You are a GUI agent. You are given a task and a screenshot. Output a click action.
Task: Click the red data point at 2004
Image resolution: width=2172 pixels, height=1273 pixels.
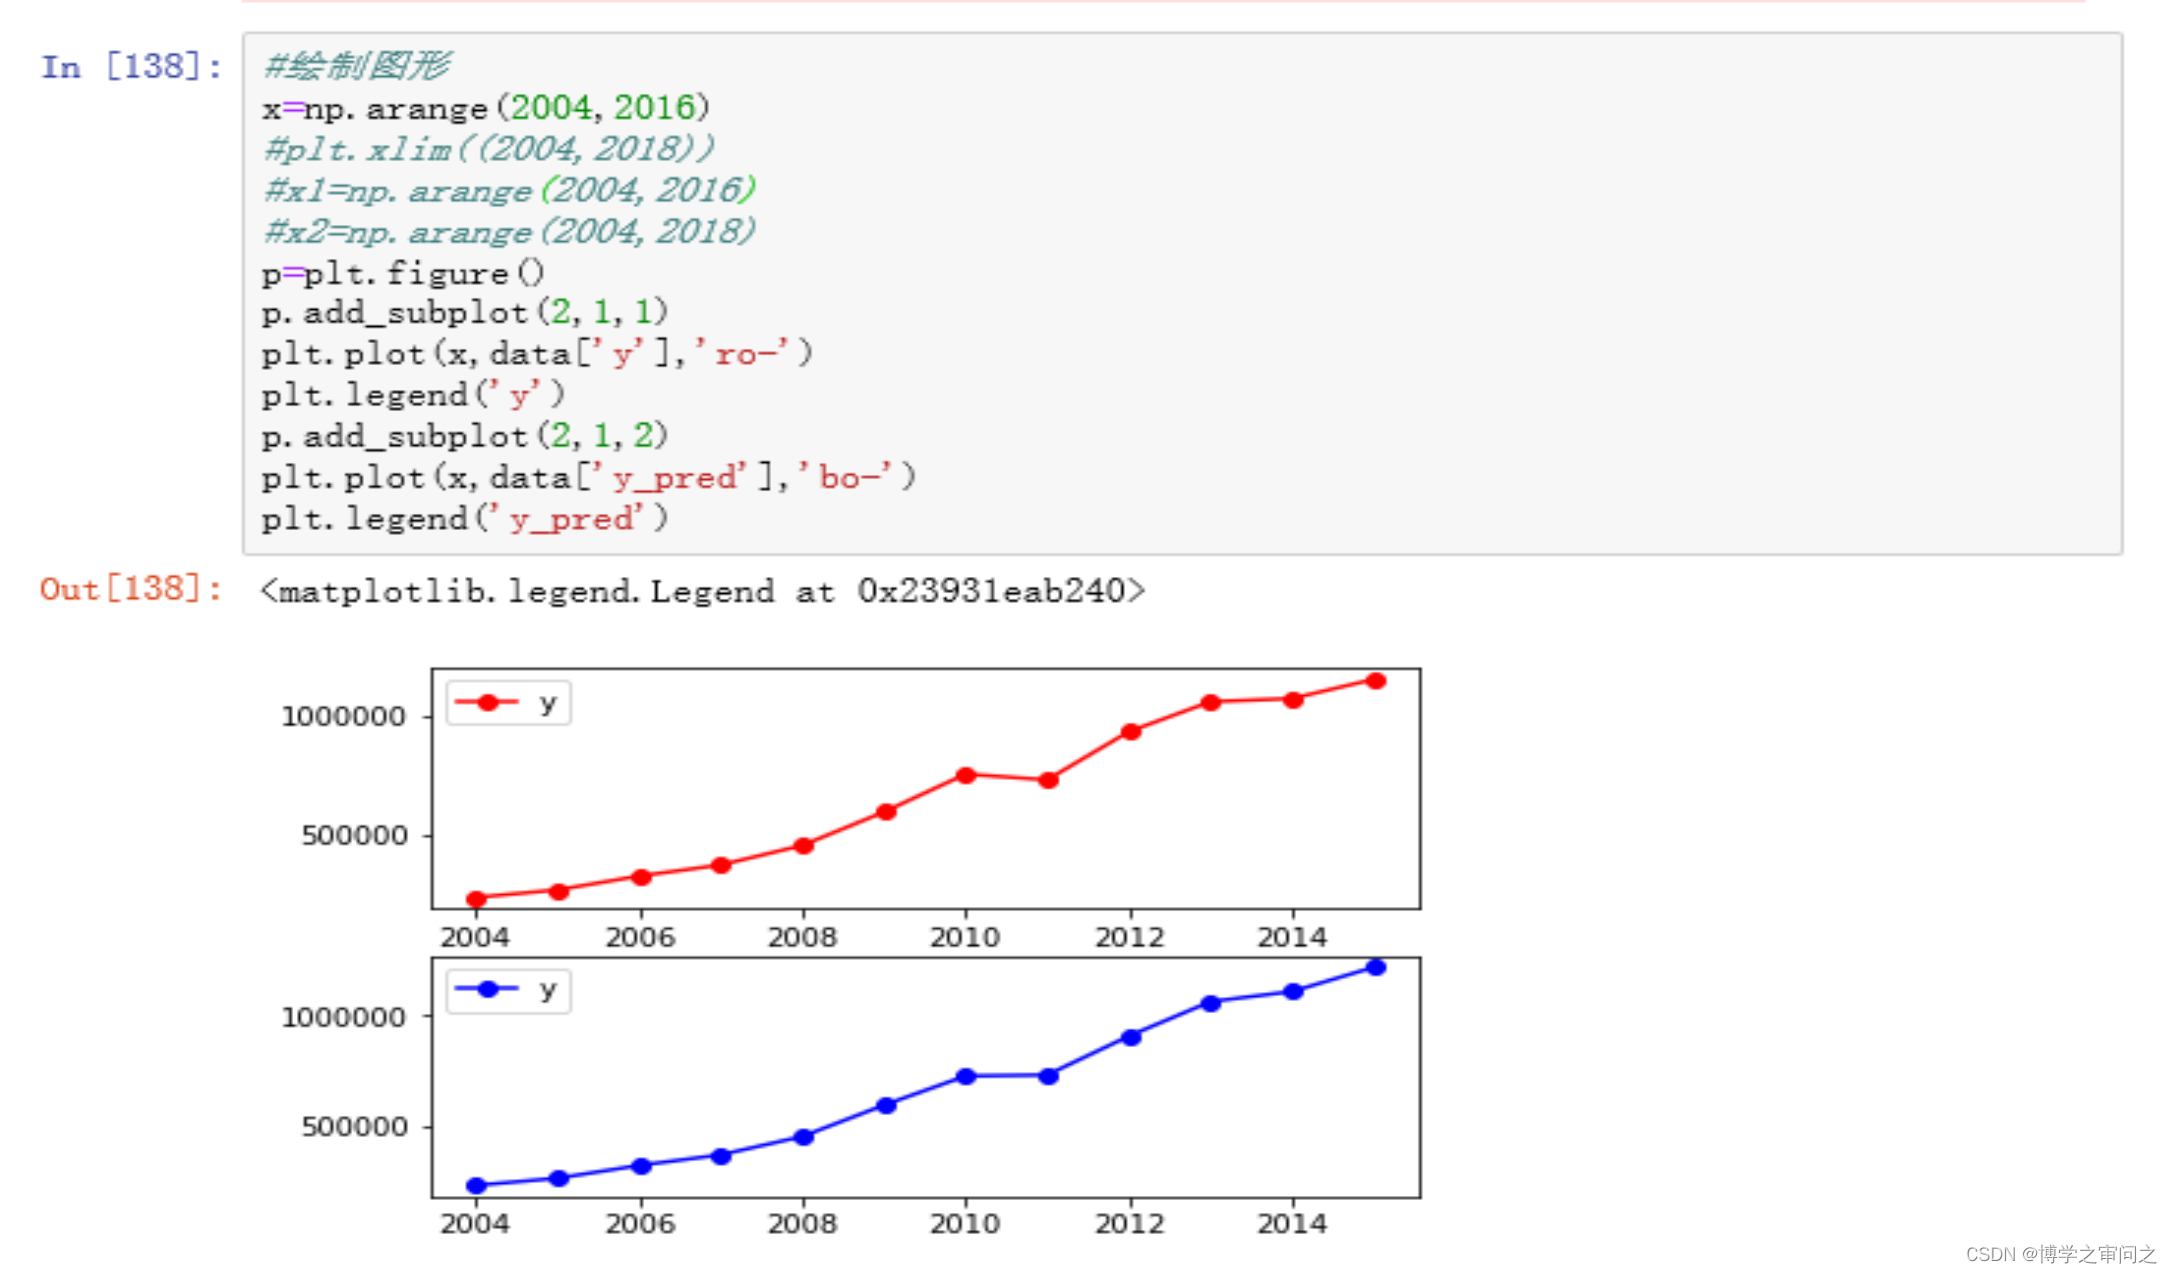pyautogui.click(x=476, y=899)
